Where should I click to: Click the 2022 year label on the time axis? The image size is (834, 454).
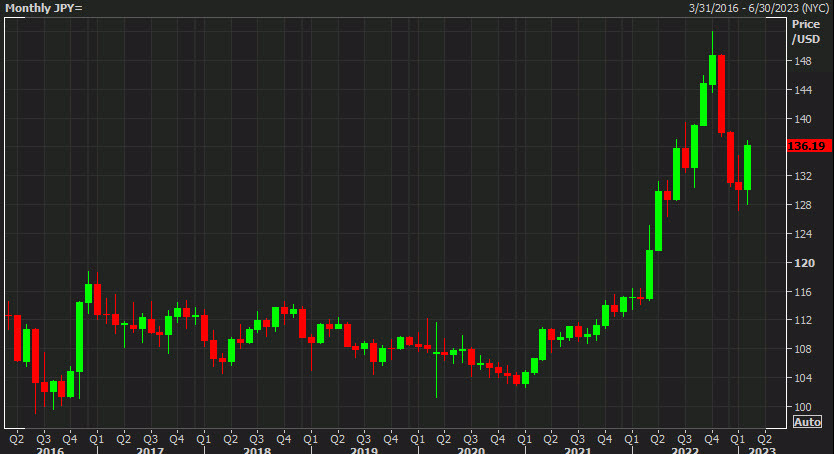point(685,450)
